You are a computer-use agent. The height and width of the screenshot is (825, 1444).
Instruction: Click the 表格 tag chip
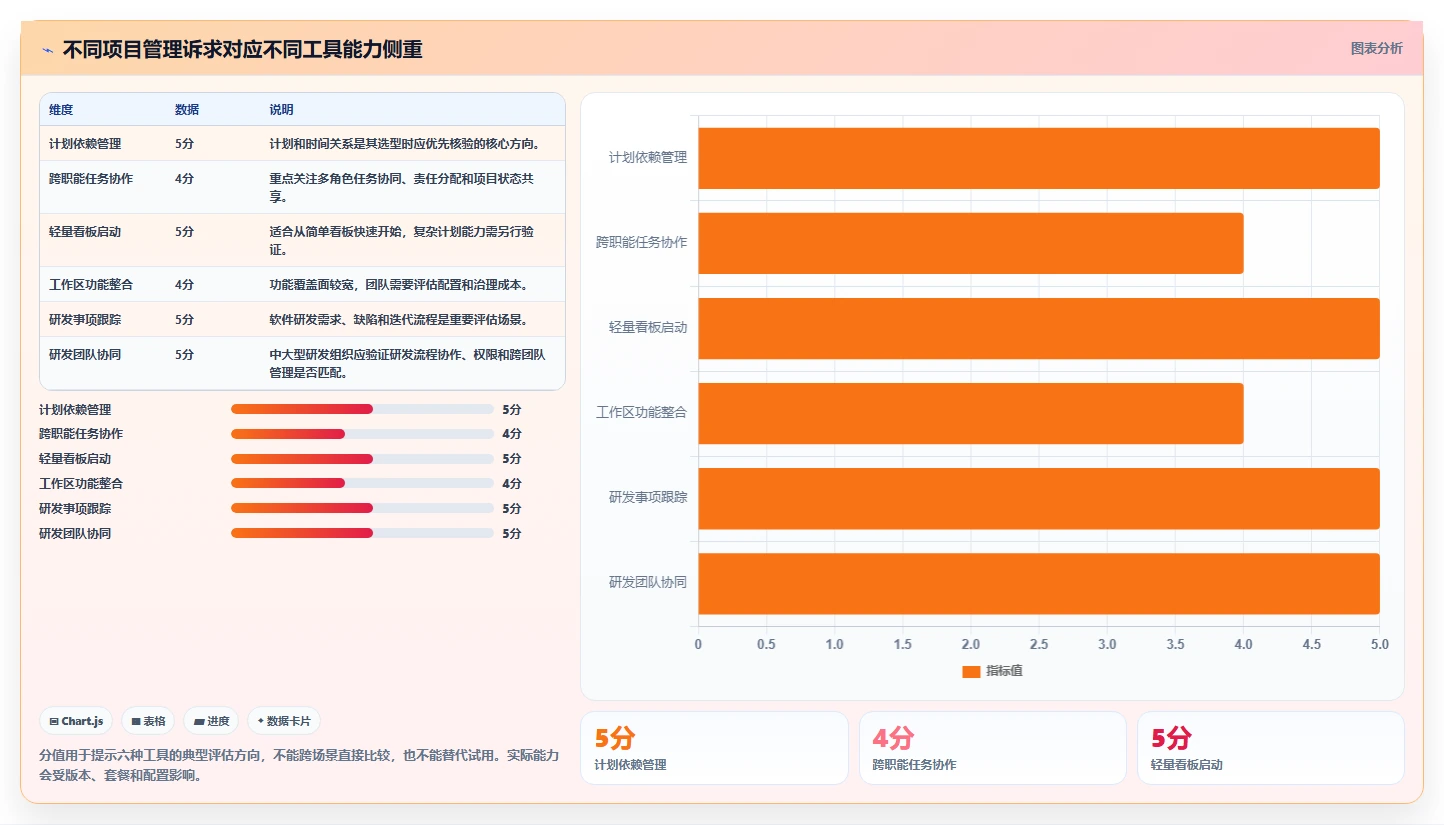(148, 721)
